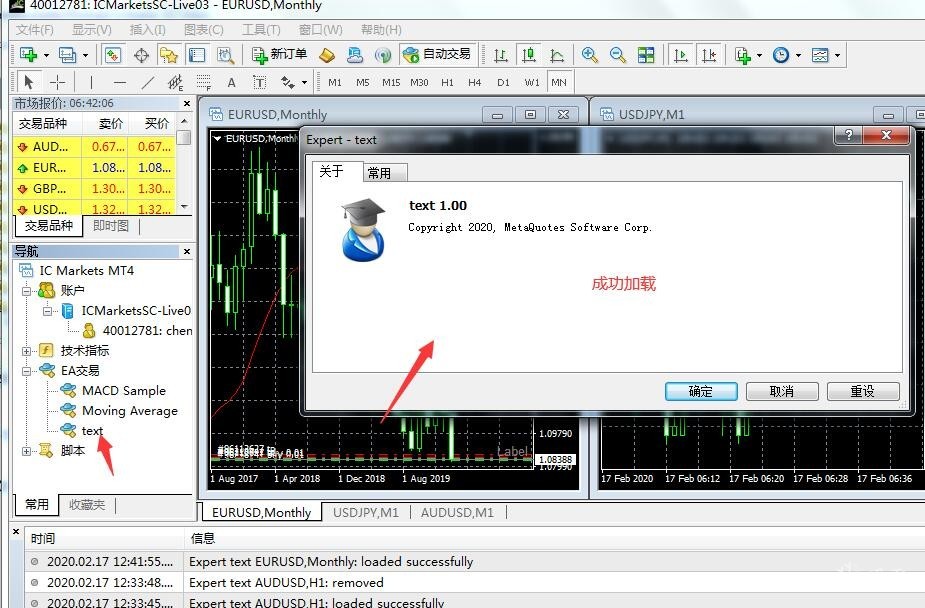Click the Market Watch scrollbar down arrow
The height and width of the screenshot is (608, 925).
(185, 207)
